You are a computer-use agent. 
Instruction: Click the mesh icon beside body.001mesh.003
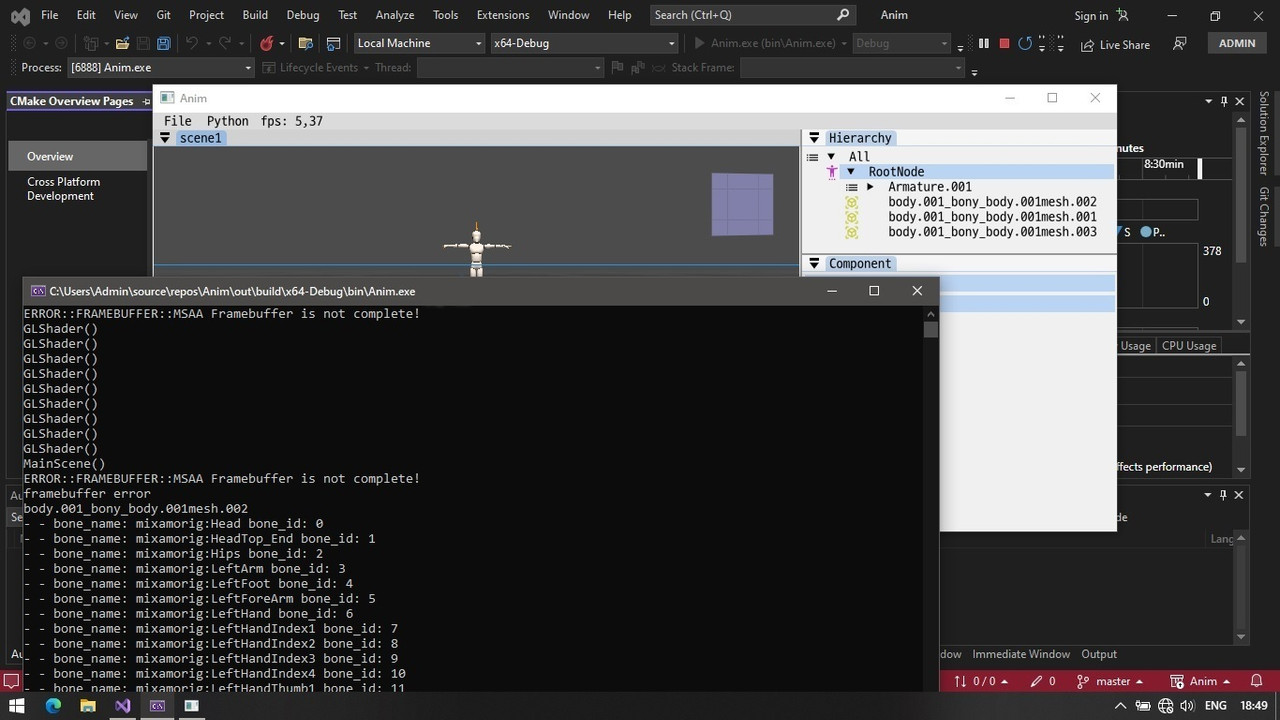tap(852, 232)
